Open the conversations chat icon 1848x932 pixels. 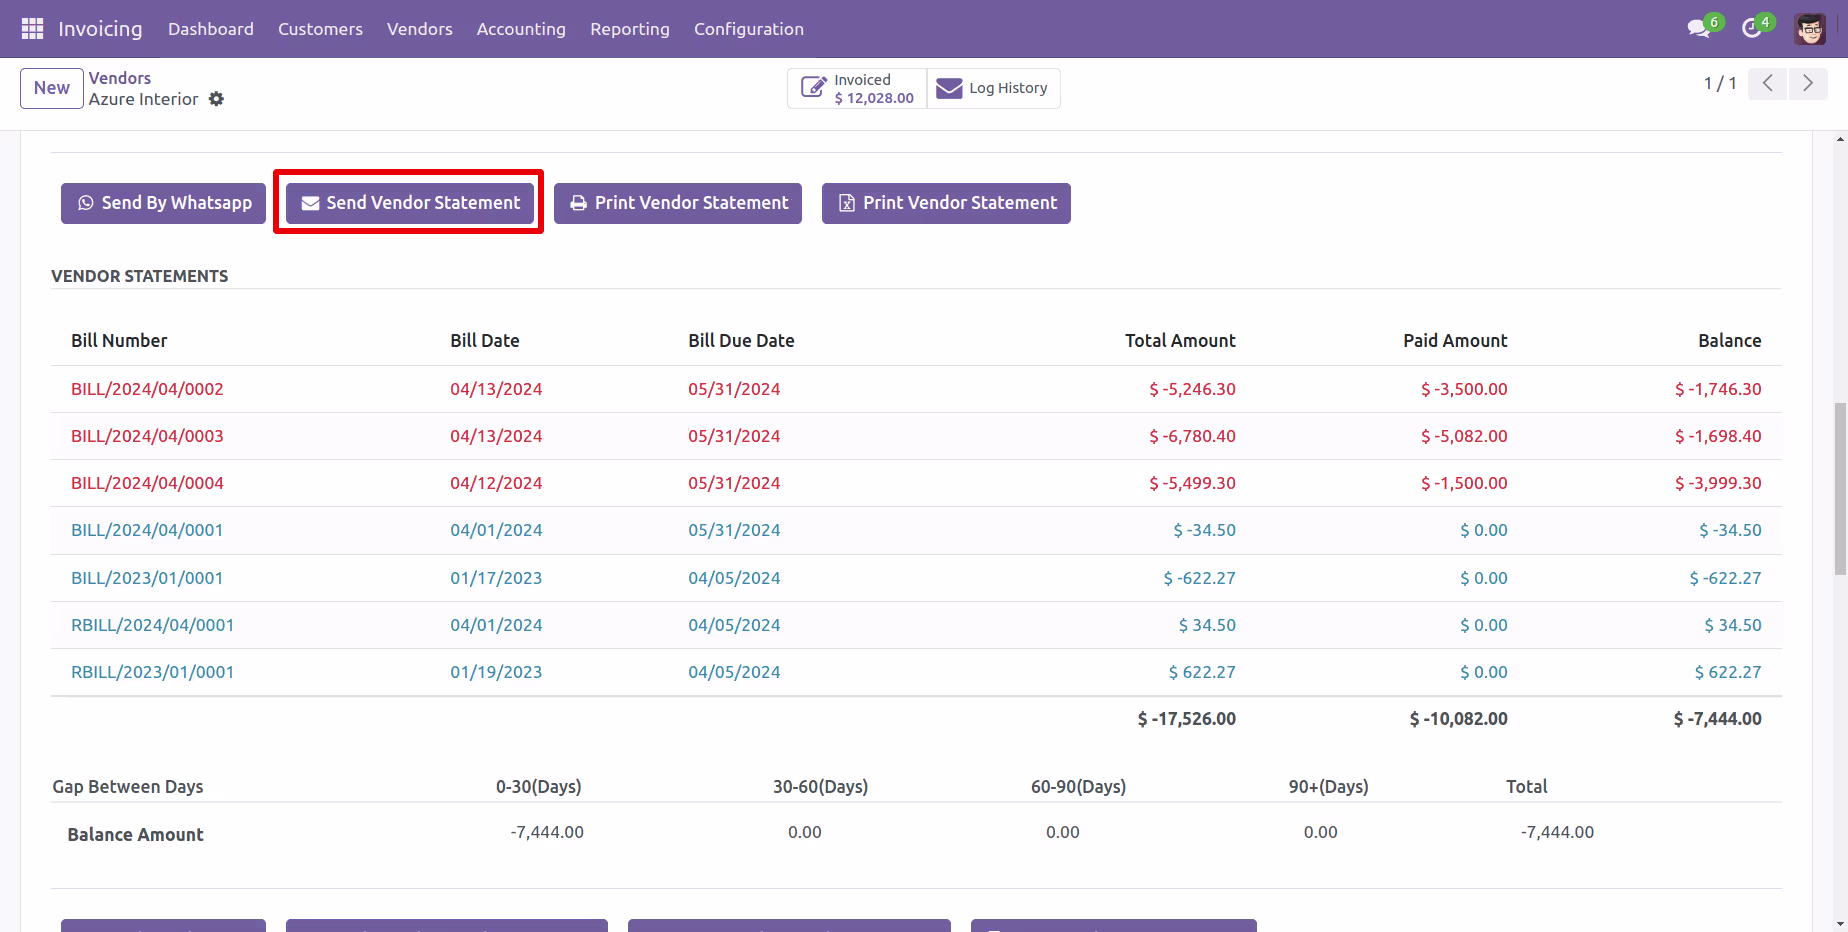(x=1698, y=28)
